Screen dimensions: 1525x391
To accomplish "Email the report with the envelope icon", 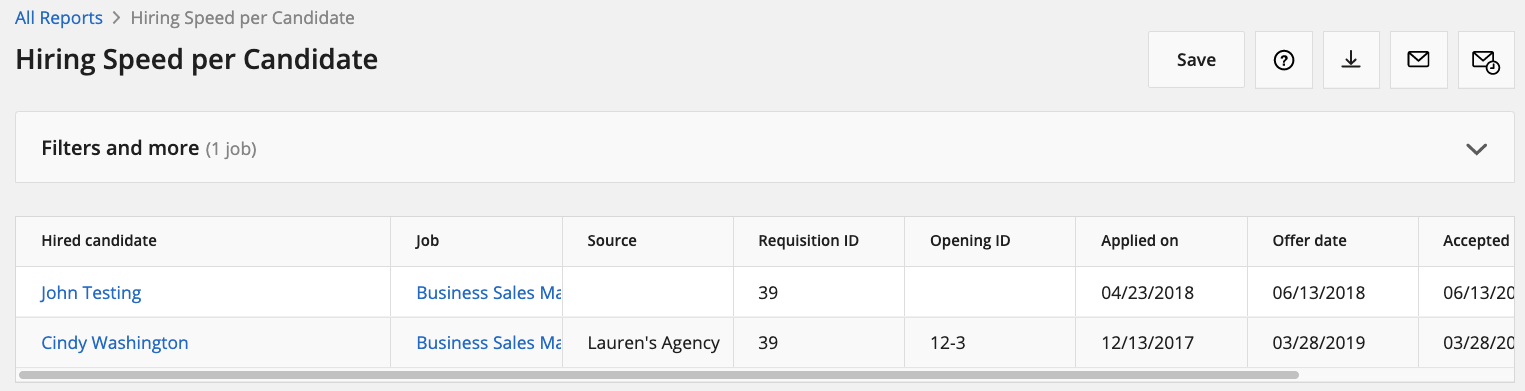I will tap(1418, 60).
